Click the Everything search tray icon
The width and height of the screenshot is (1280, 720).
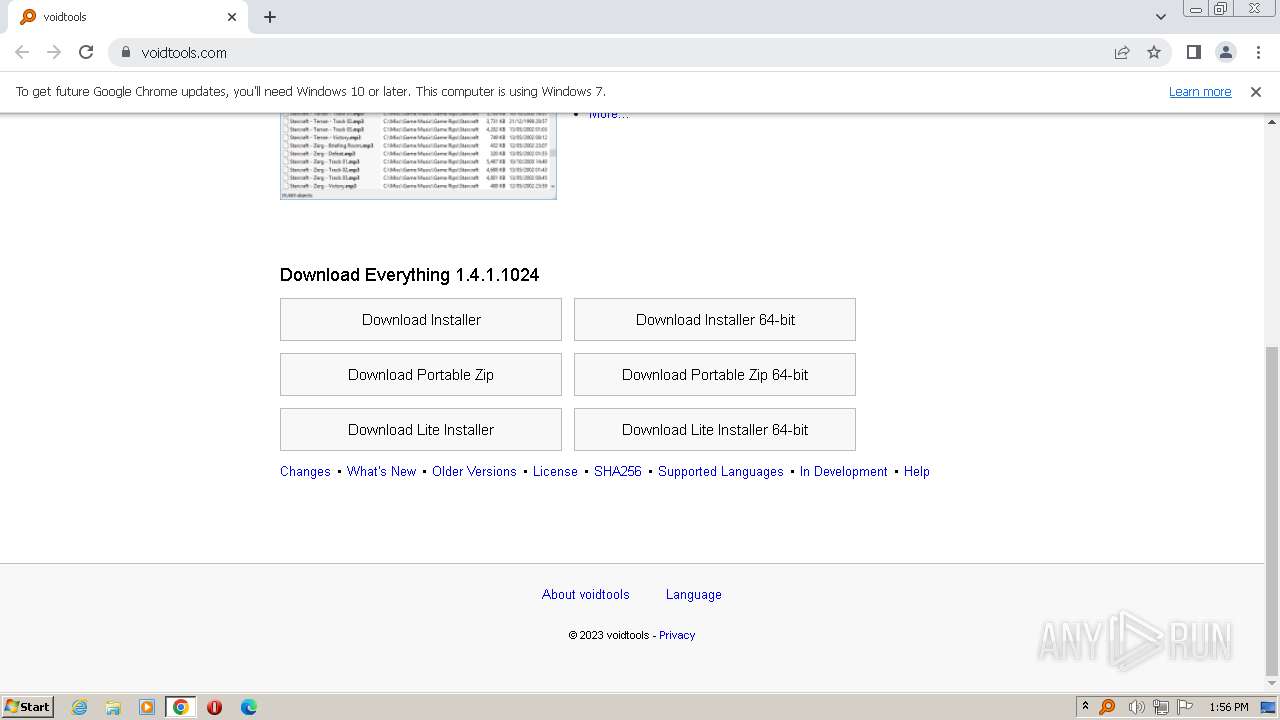point(1107,707)
